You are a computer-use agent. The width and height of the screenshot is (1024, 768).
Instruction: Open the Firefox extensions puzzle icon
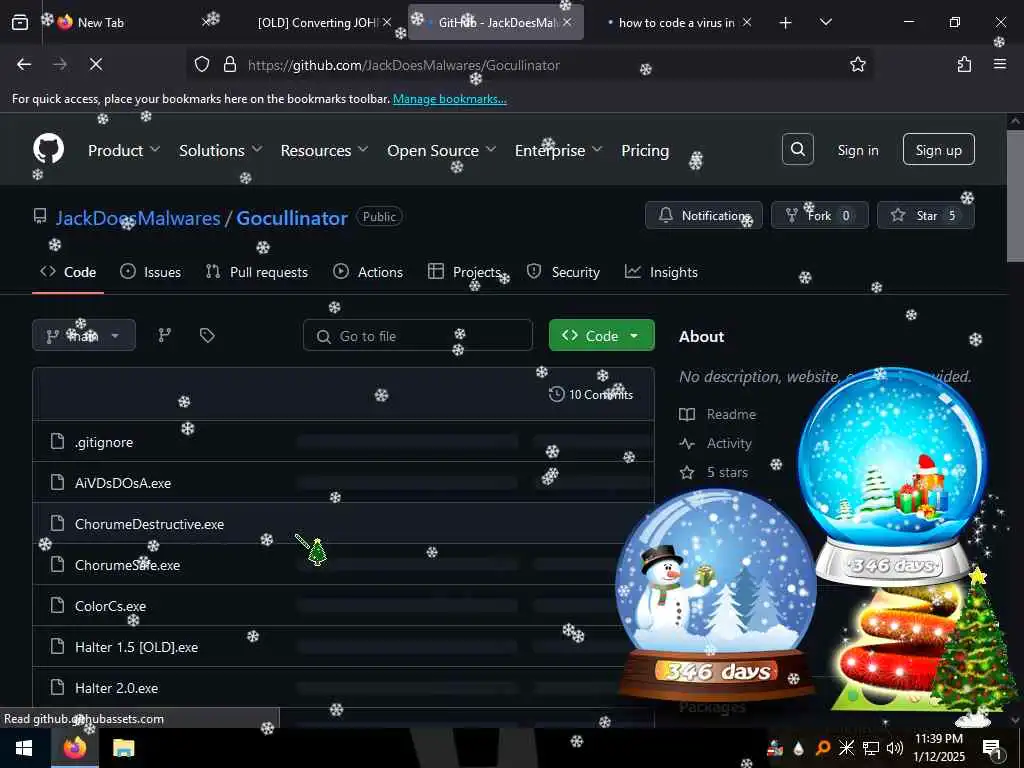964,64
